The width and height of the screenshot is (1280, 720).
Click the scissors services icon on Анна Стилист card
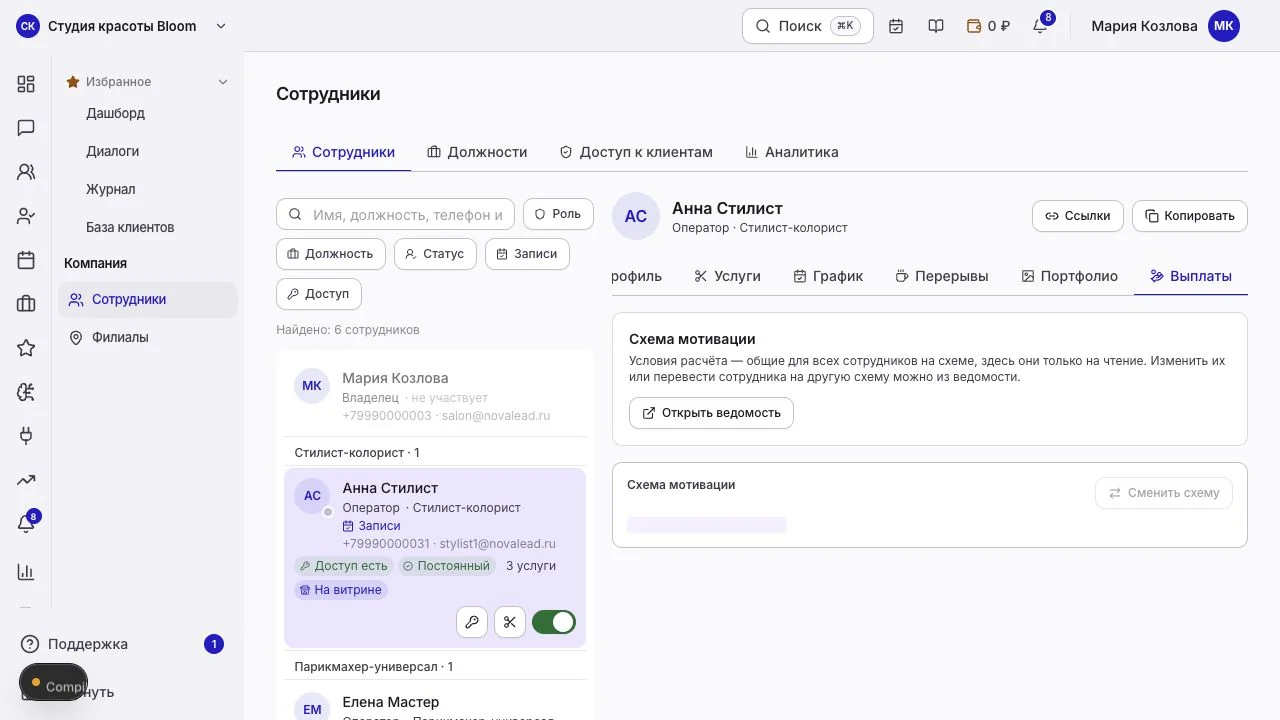510,622
